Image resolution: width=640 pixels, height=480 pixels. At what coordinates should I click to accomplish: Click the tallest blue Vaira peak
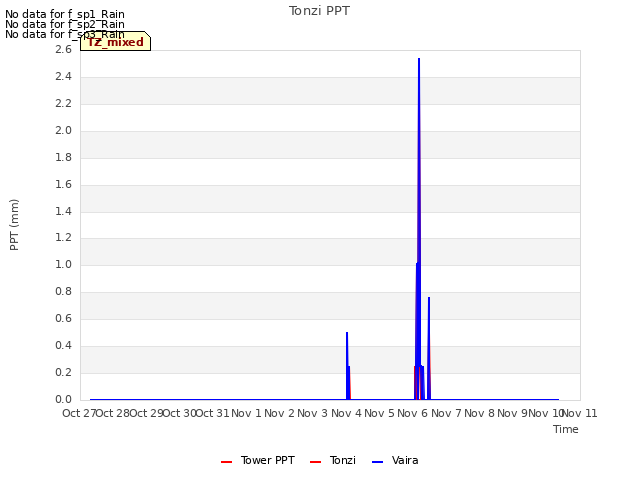[419, 60]
